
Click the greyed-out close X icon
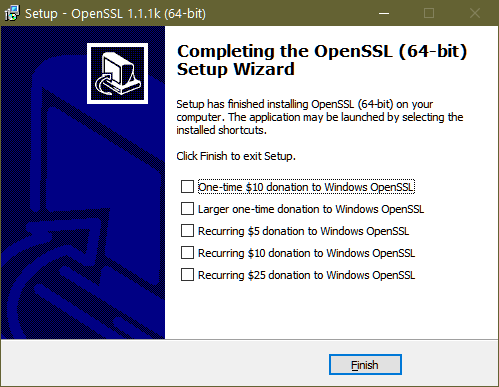pyautogui.click(x=475, y=13)
